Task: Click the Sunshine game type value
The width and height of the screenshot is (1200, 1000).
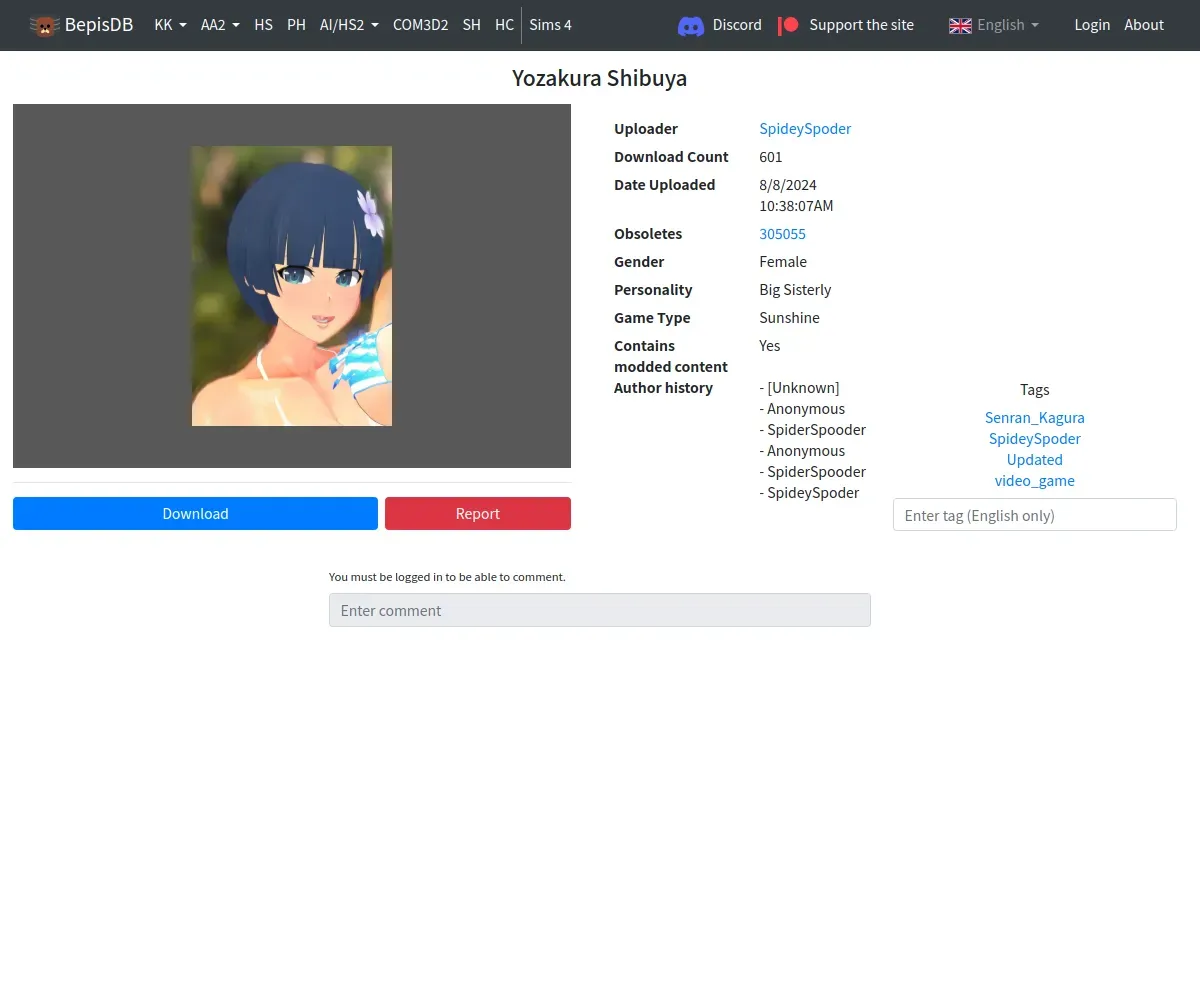Action: pyautogui.click(x=789, y=317)
